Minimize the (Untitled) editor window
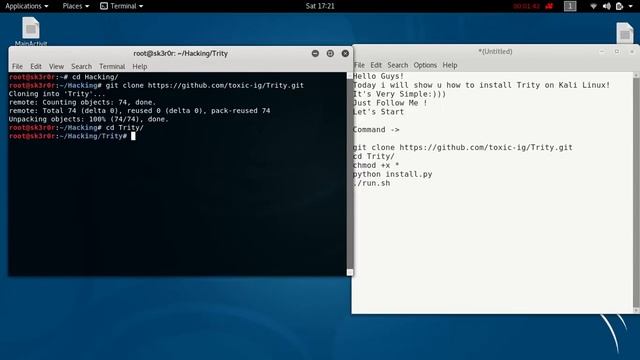This screenshot has width=640, height=360. [x=602, y=51]
